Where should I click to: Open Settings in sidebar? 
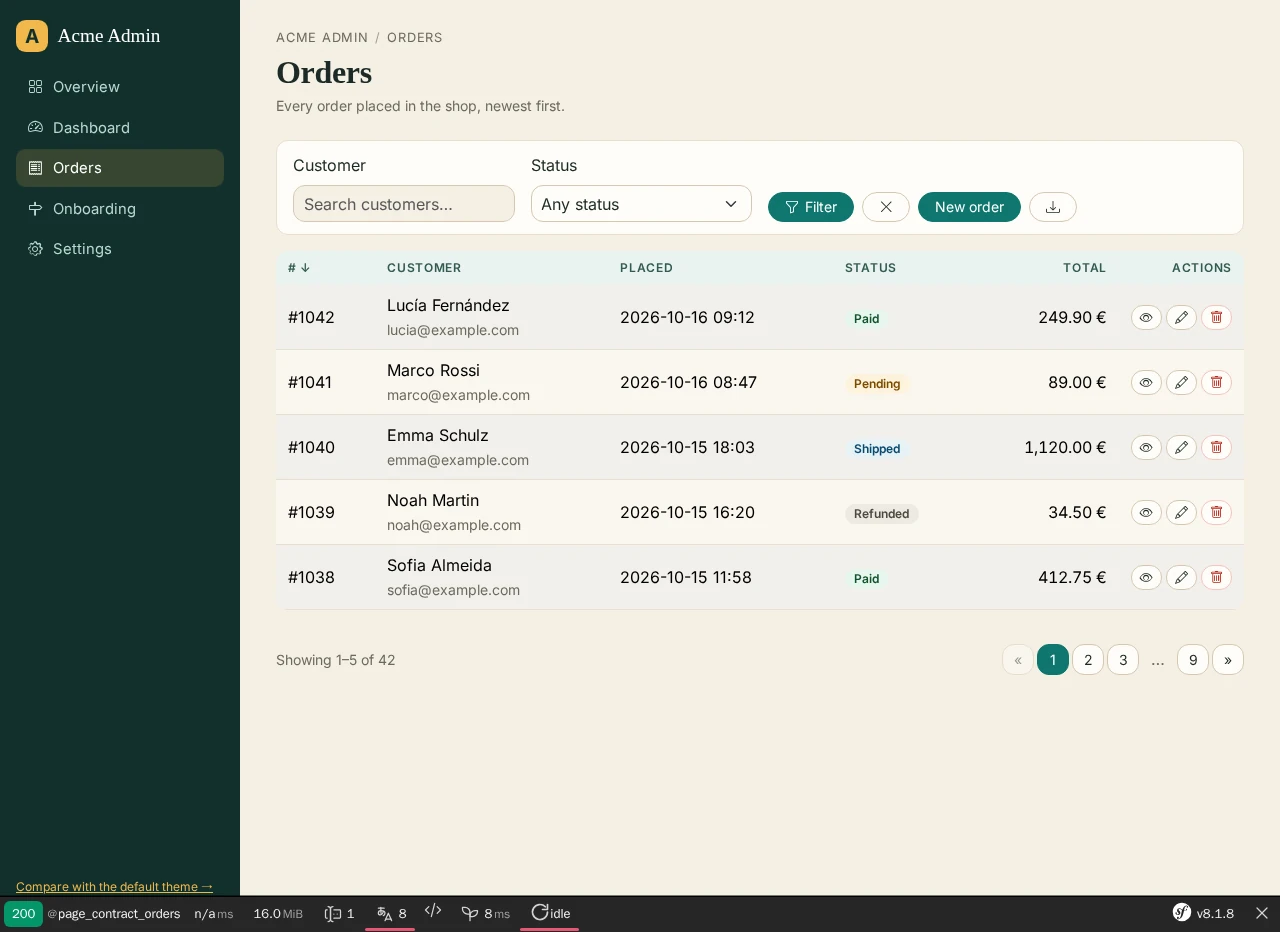click(120, 249)
